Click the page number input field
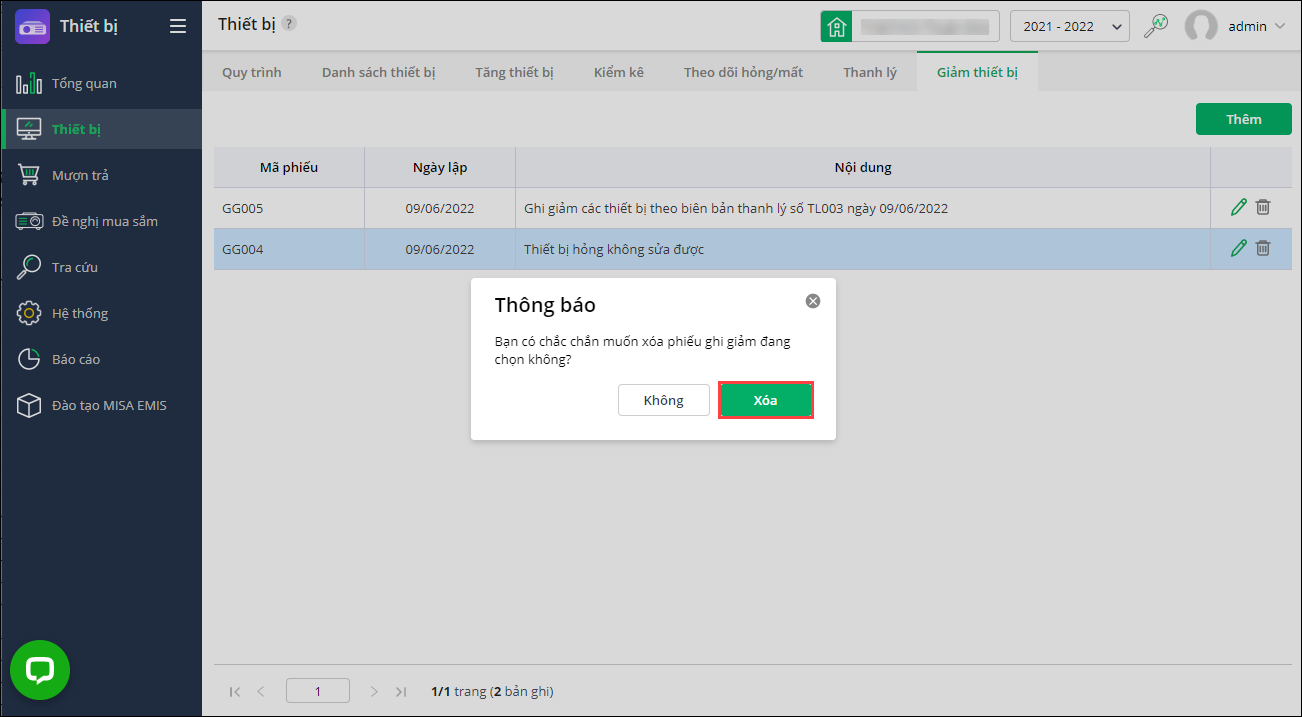 click(x=318, y=691)
